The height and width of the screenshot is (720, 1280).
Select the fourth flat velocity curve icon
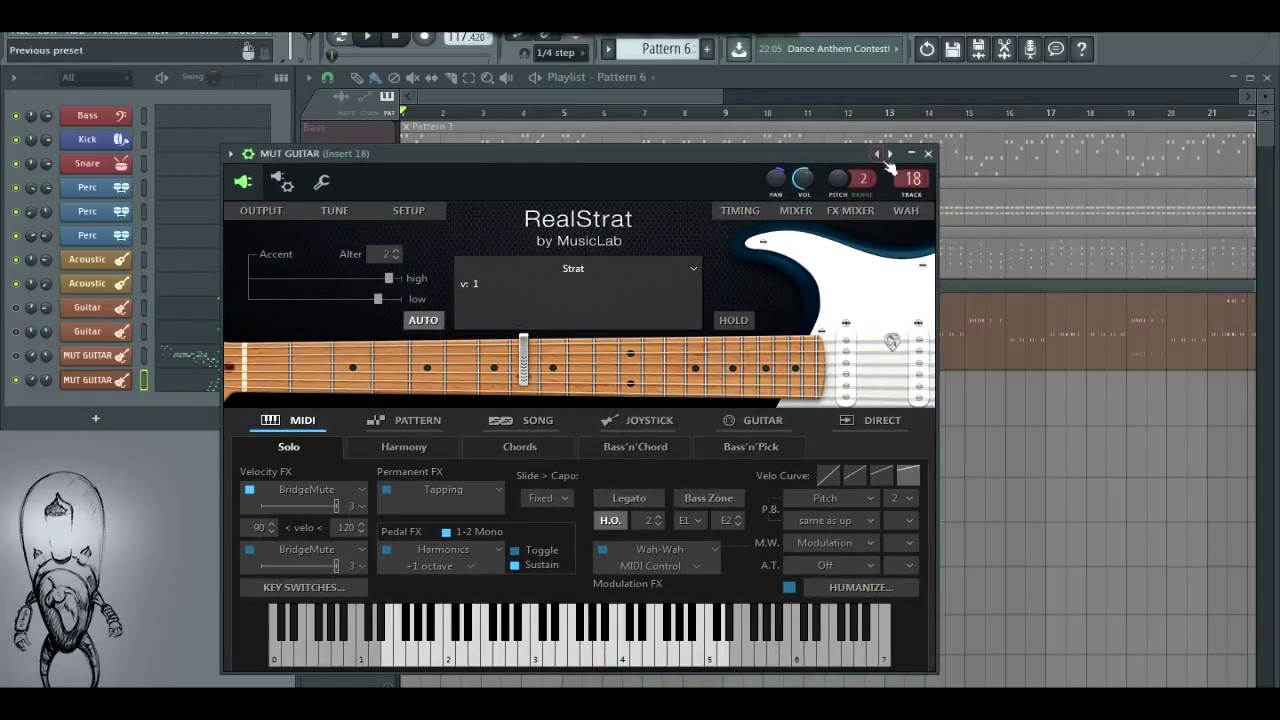coord(908,475)
